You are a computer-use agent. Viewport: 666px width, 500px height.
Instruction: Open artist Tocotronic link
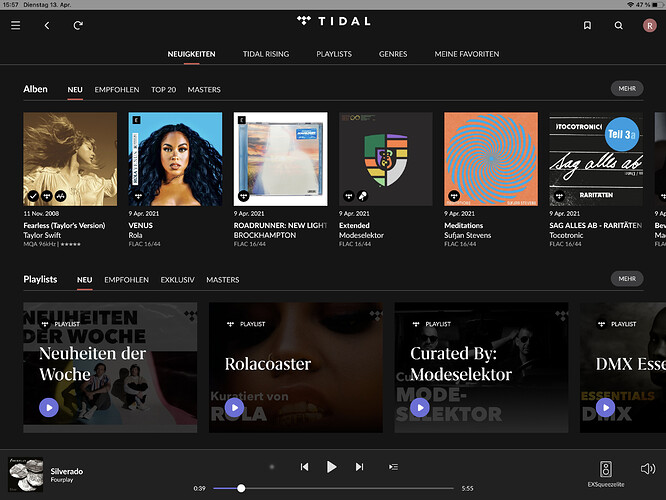click(x=566, y=235)
